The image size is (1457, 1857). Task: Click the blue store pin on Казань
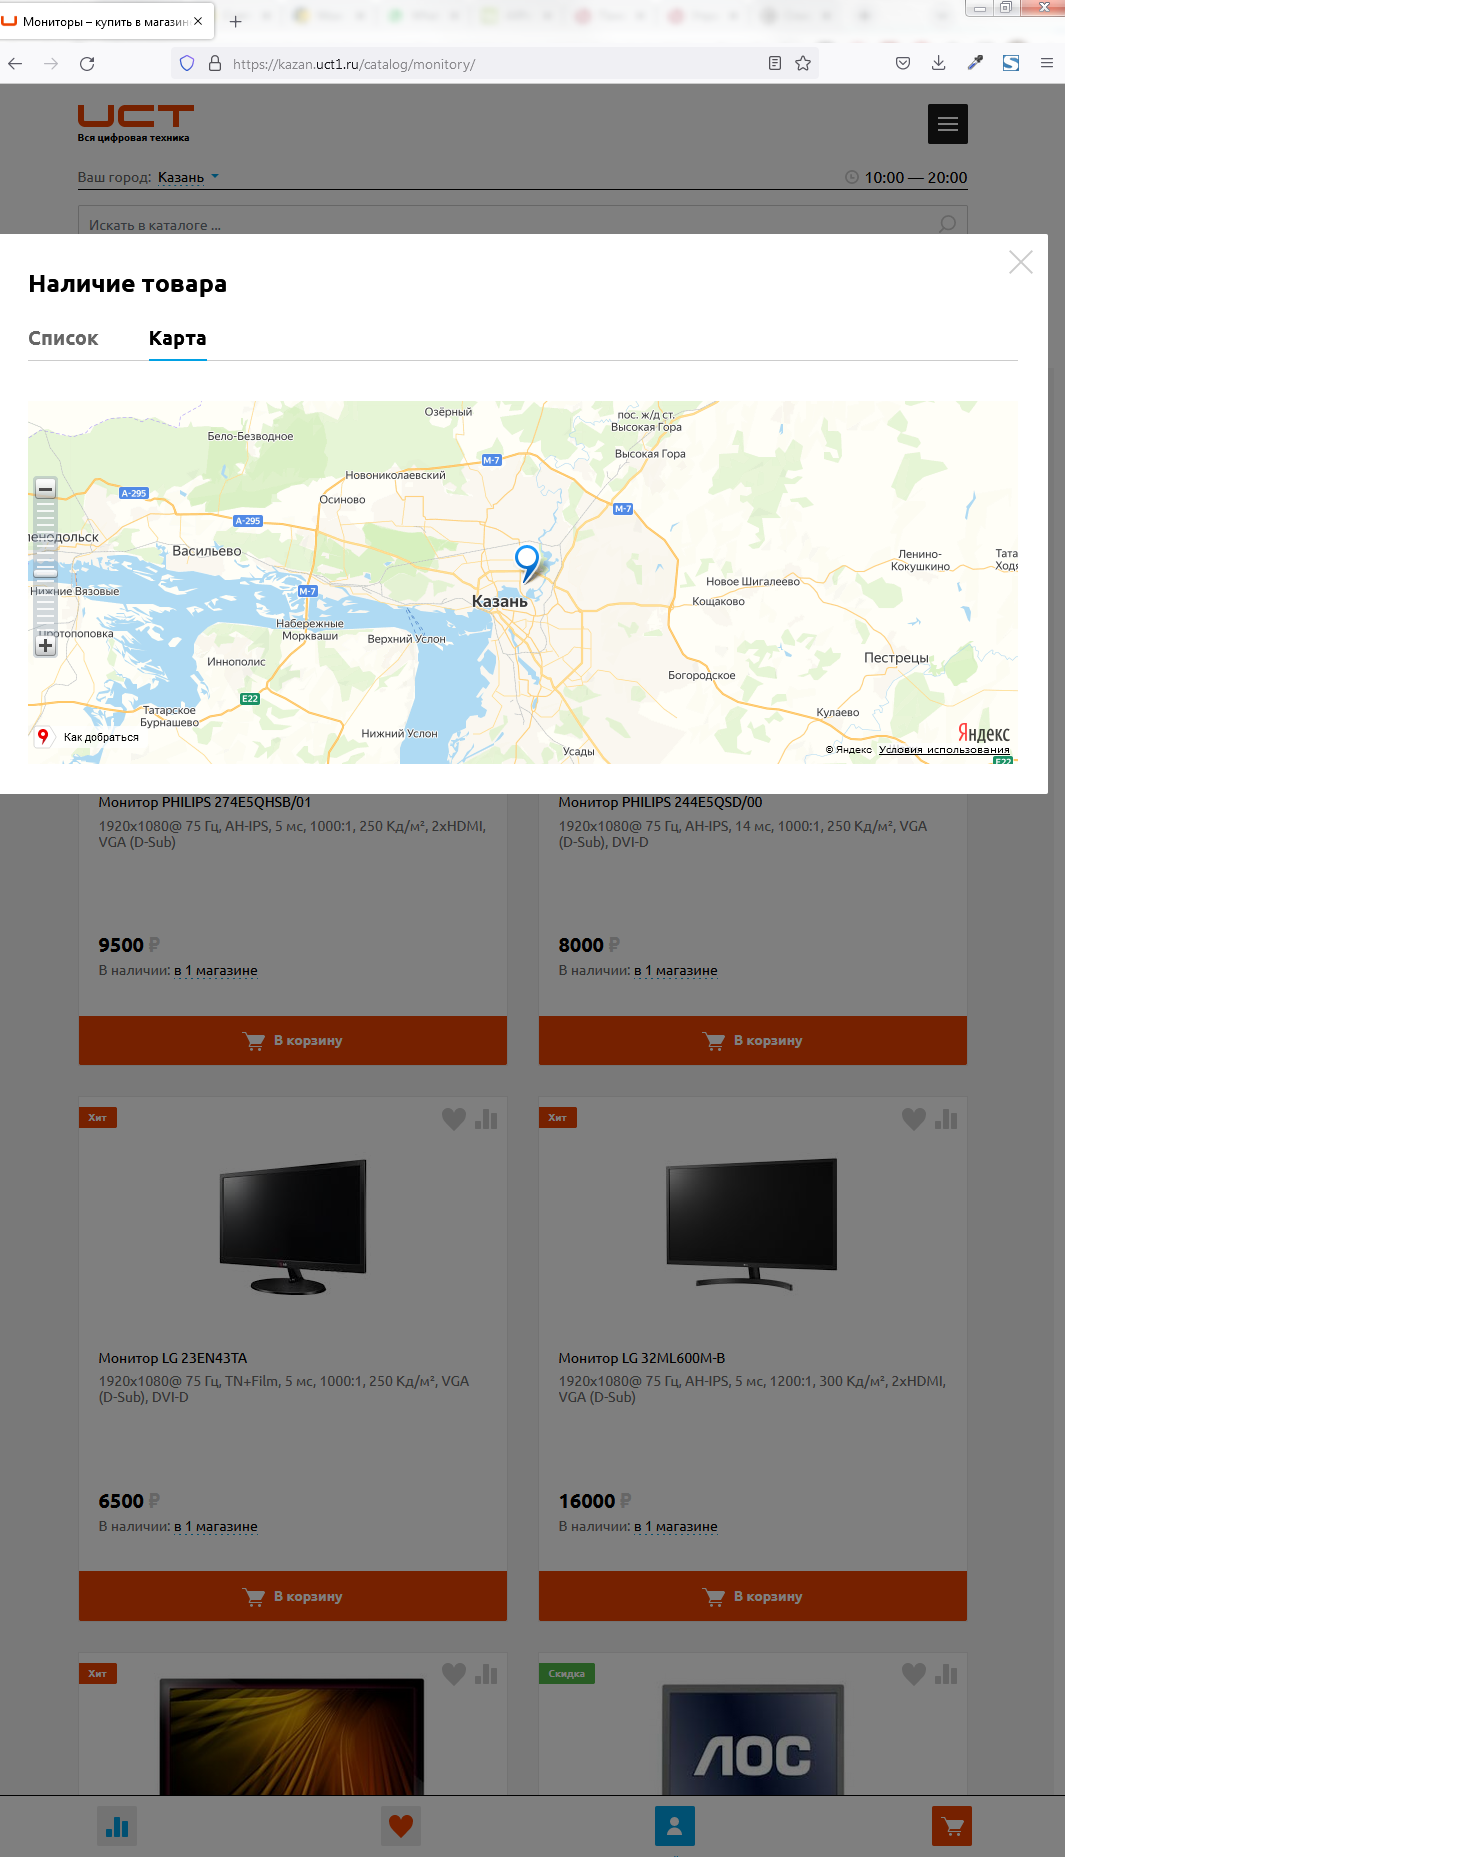pos(527,563)
